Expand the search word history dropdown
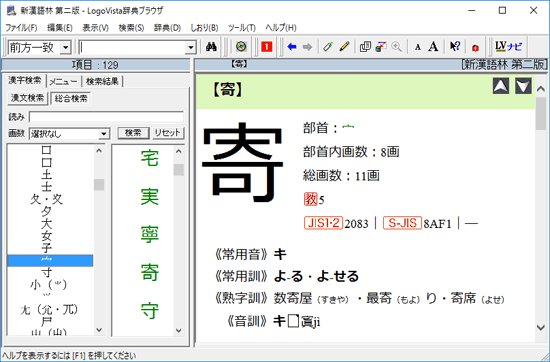Screen dimensions: 550x362 point(190,47)
